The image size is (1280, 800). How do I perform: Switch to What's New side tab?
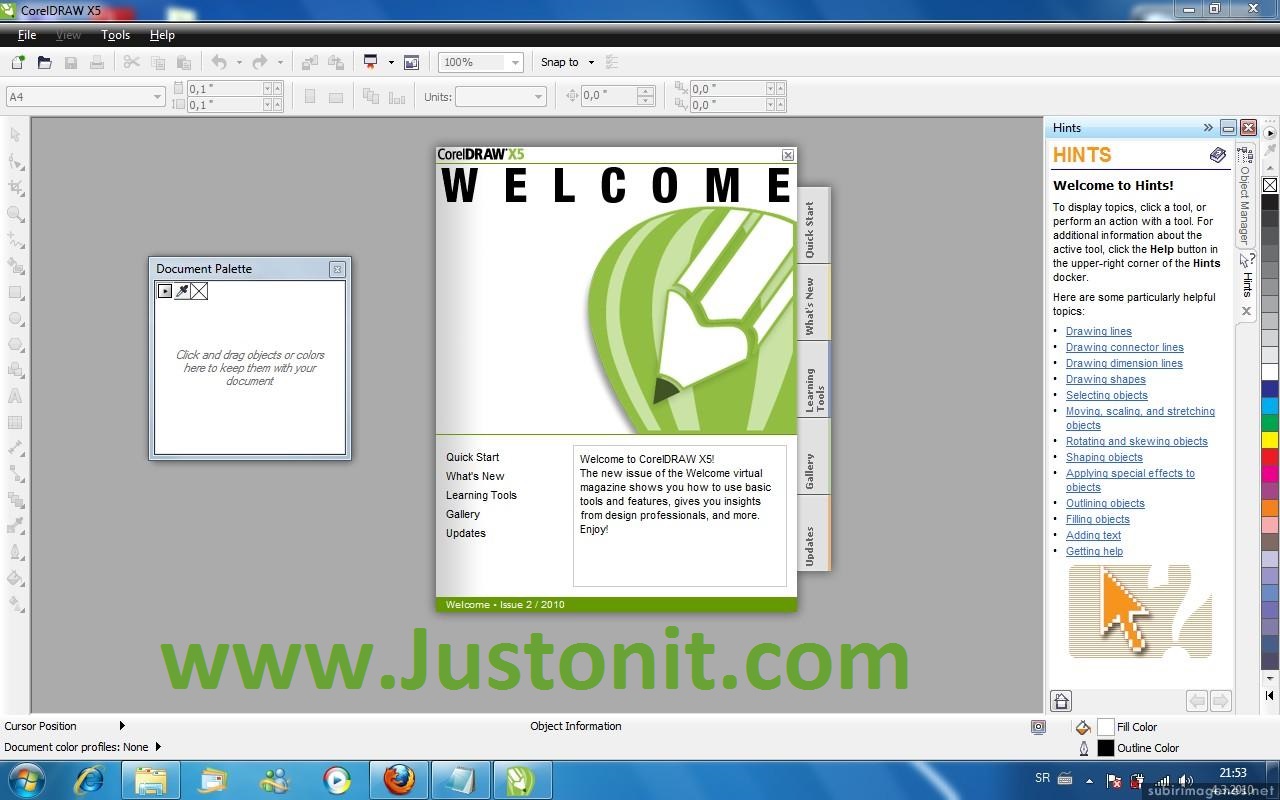click(812, 304)
